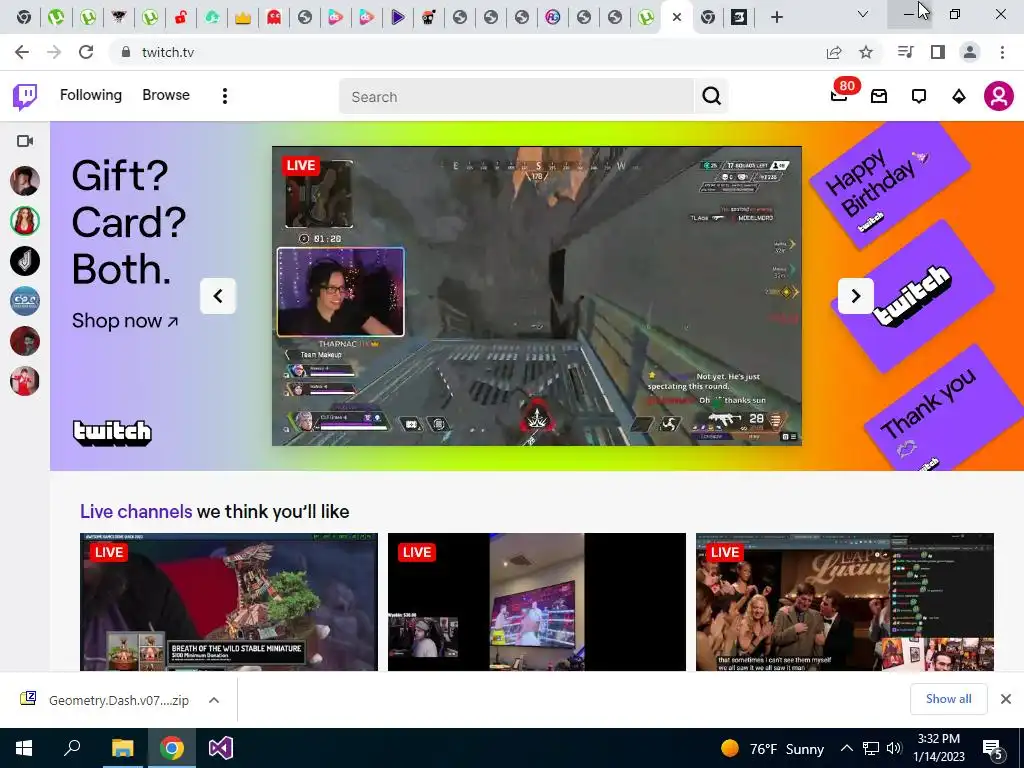Go back in Chrome browser

[x=22, y=52]
